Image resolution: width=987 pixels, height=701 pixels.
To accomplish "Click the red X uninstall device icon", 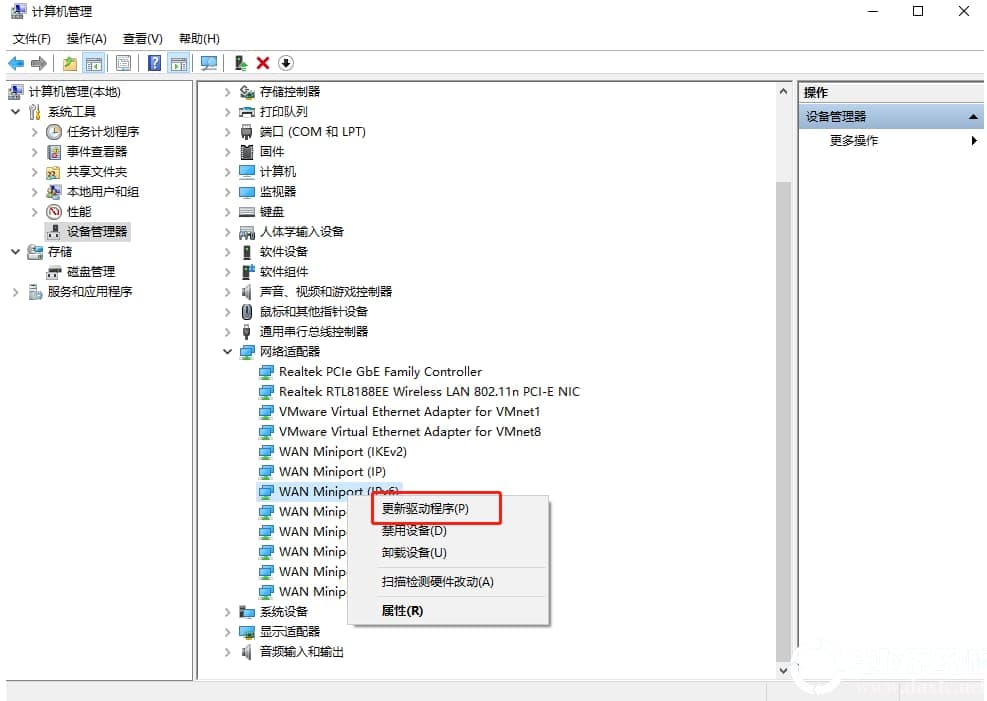I will click(x=262, y=62).
